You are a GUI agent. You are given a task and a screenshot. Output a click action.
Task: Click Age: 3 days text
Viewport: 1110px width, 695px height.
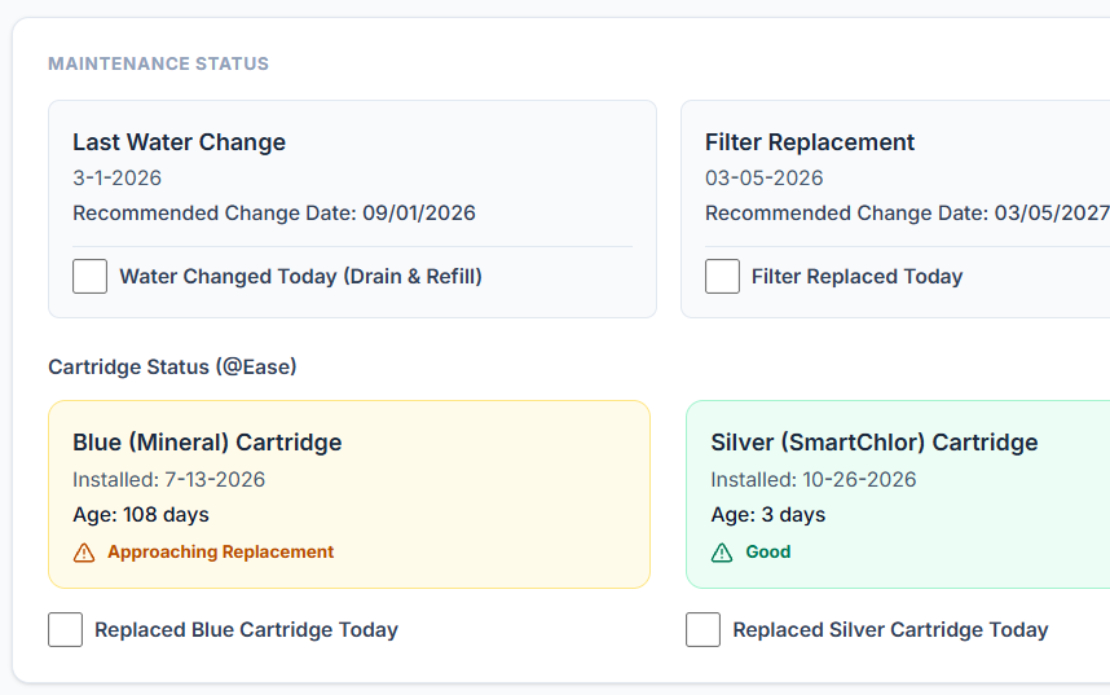(768, 515)
